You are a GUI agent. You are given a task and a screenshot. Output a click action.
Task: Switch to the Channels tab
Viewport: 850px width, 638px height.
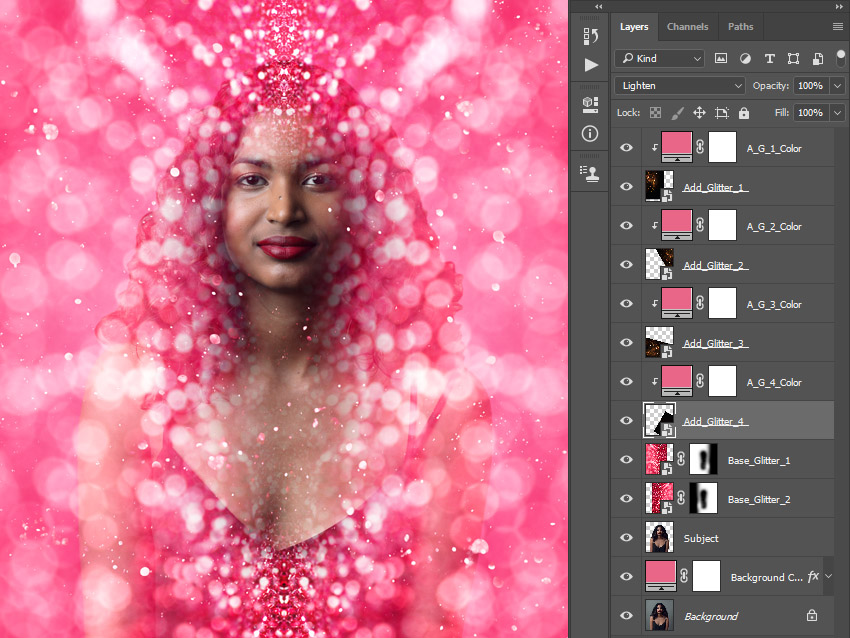(x=687, y=27)
